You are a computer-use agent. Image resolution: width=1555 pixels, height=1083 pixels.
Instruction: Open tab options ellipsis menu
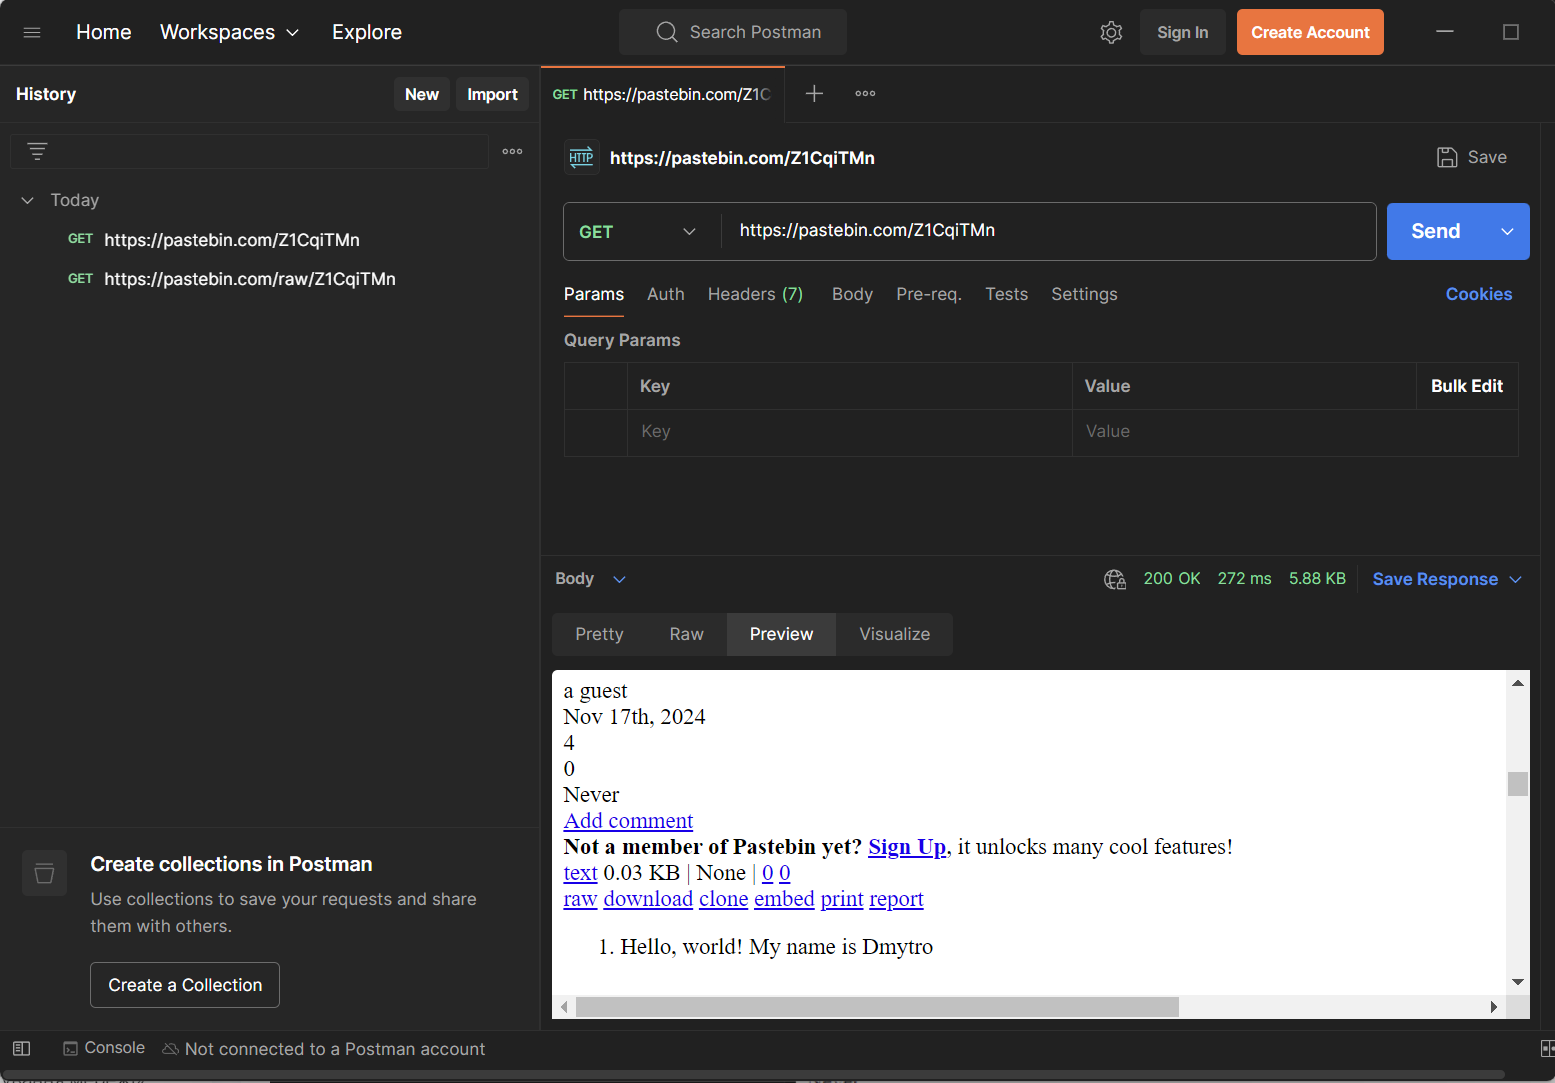865,93
